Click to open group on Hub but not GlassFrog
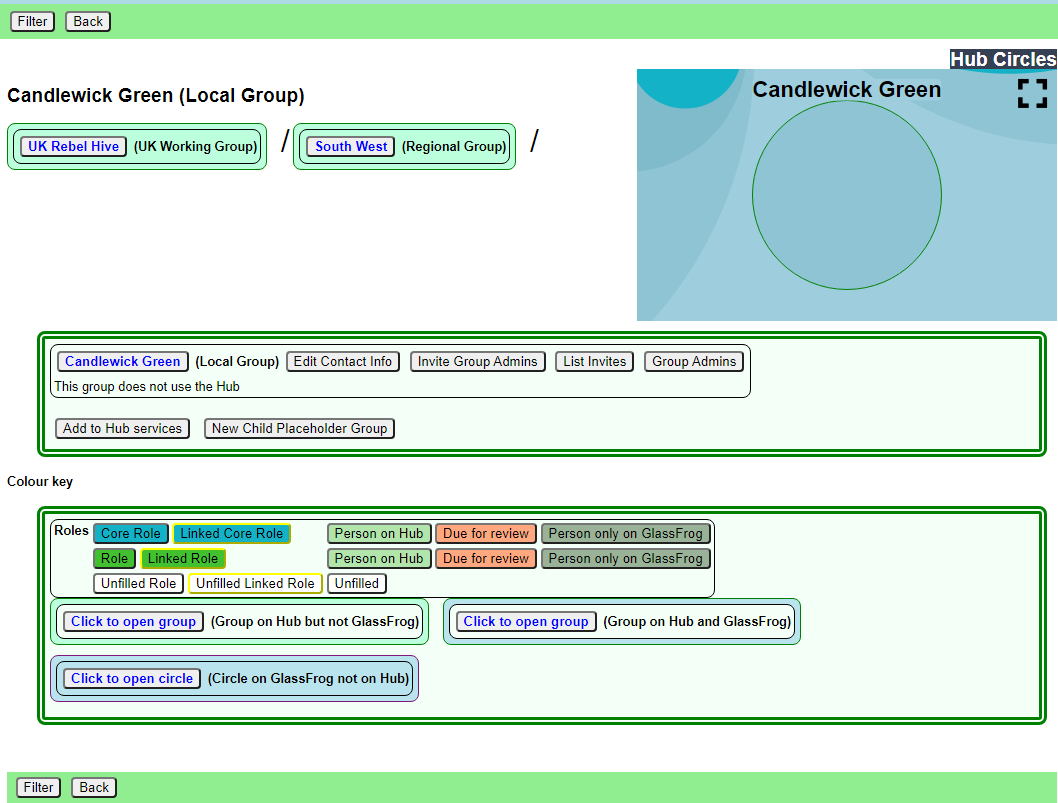Image resolution: width=1058 pixels, height=803 pixels. (x=134, y=621)
